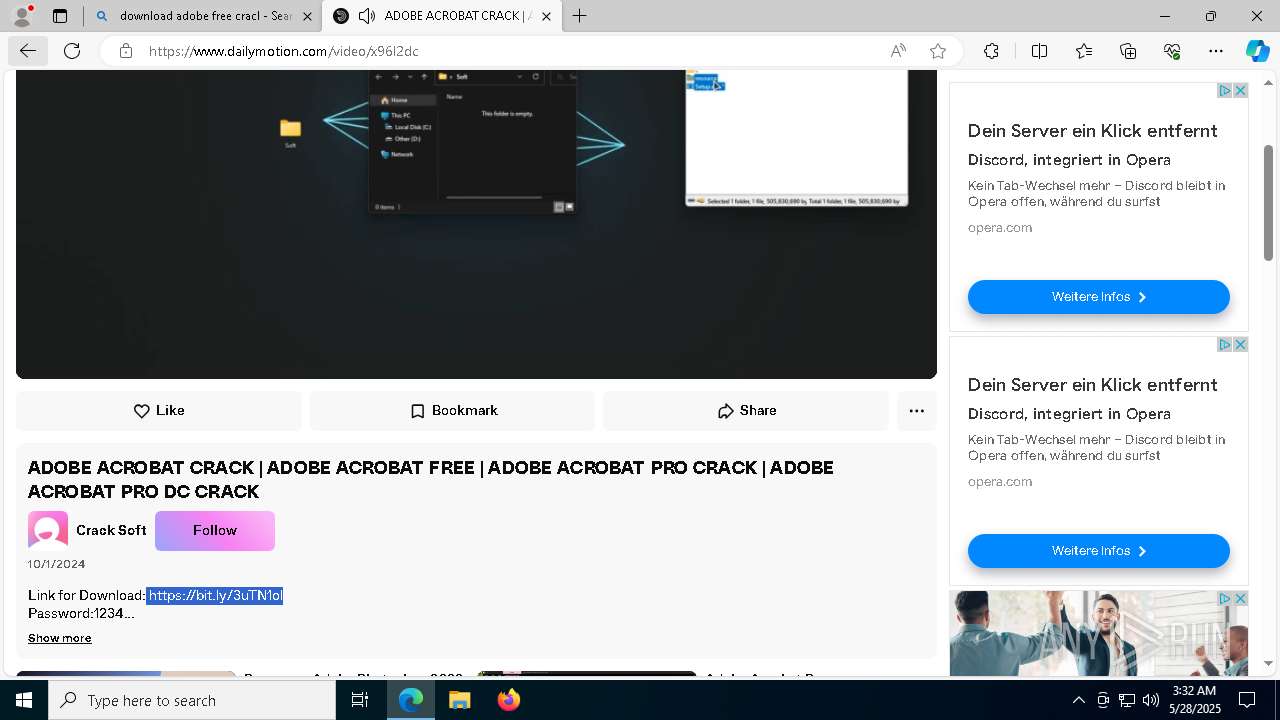Screen dimensions: 1280x720
Task: Click the first Weitere Infos ad button
Action: pyautogui.click(x=1098, y=297)
